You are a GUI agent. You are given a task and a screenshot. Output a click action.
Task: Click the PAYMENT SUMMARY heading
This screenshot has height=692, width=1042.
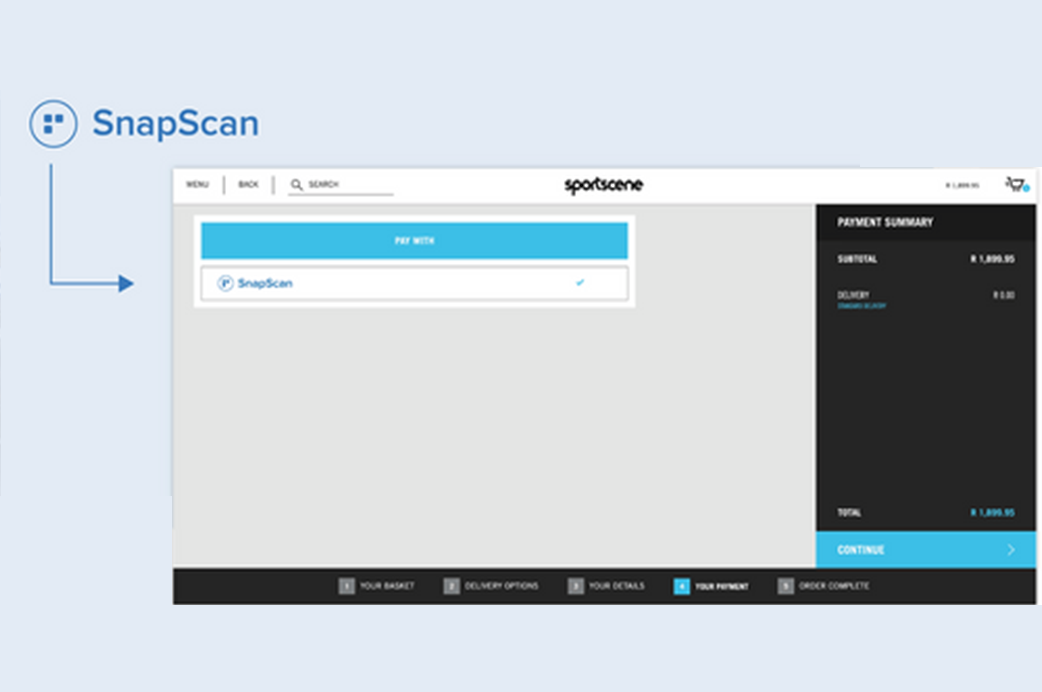pyautogui.click(x=885, y=222)
